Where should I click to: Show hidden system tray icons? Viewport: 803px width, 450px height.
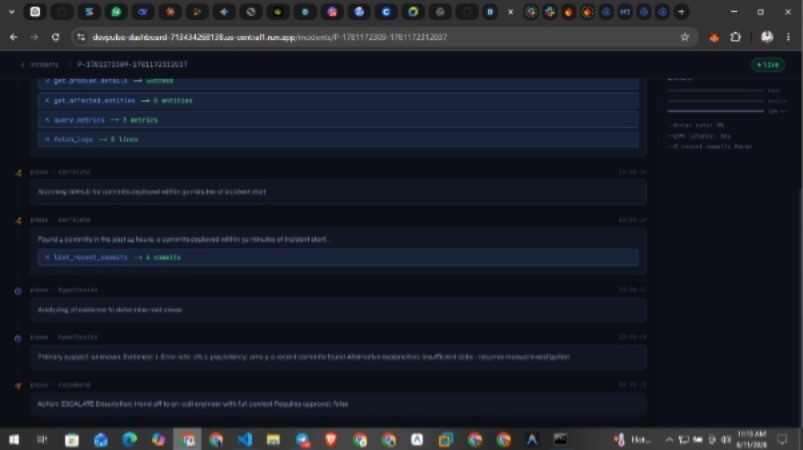click(669, 439)
